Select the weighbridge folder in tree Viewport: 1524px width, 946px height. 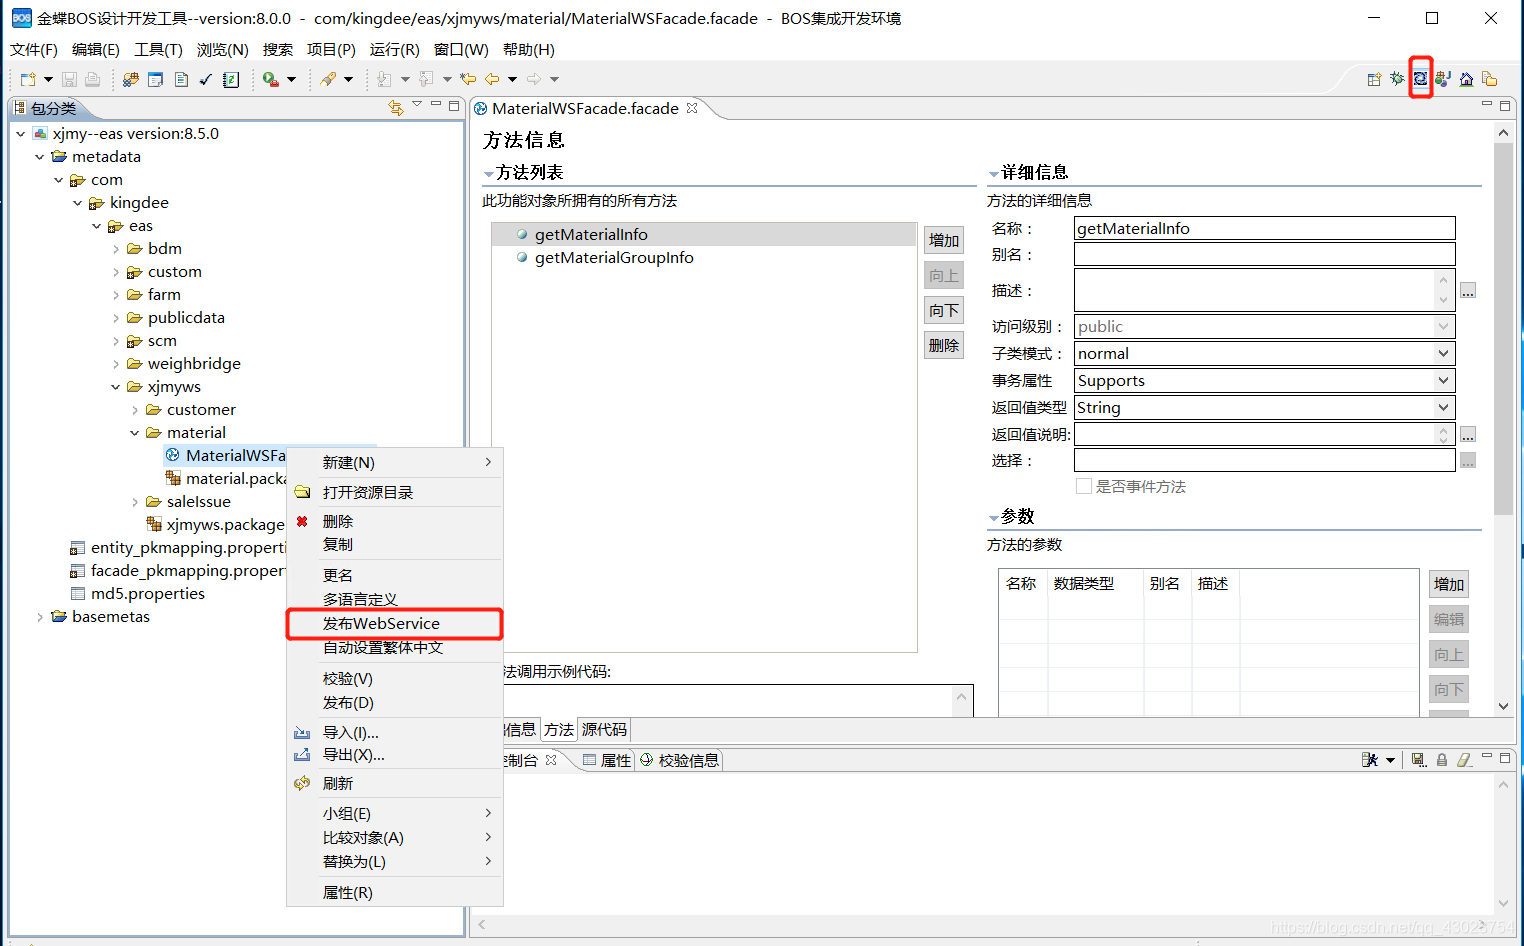click(x=194, y=364)
